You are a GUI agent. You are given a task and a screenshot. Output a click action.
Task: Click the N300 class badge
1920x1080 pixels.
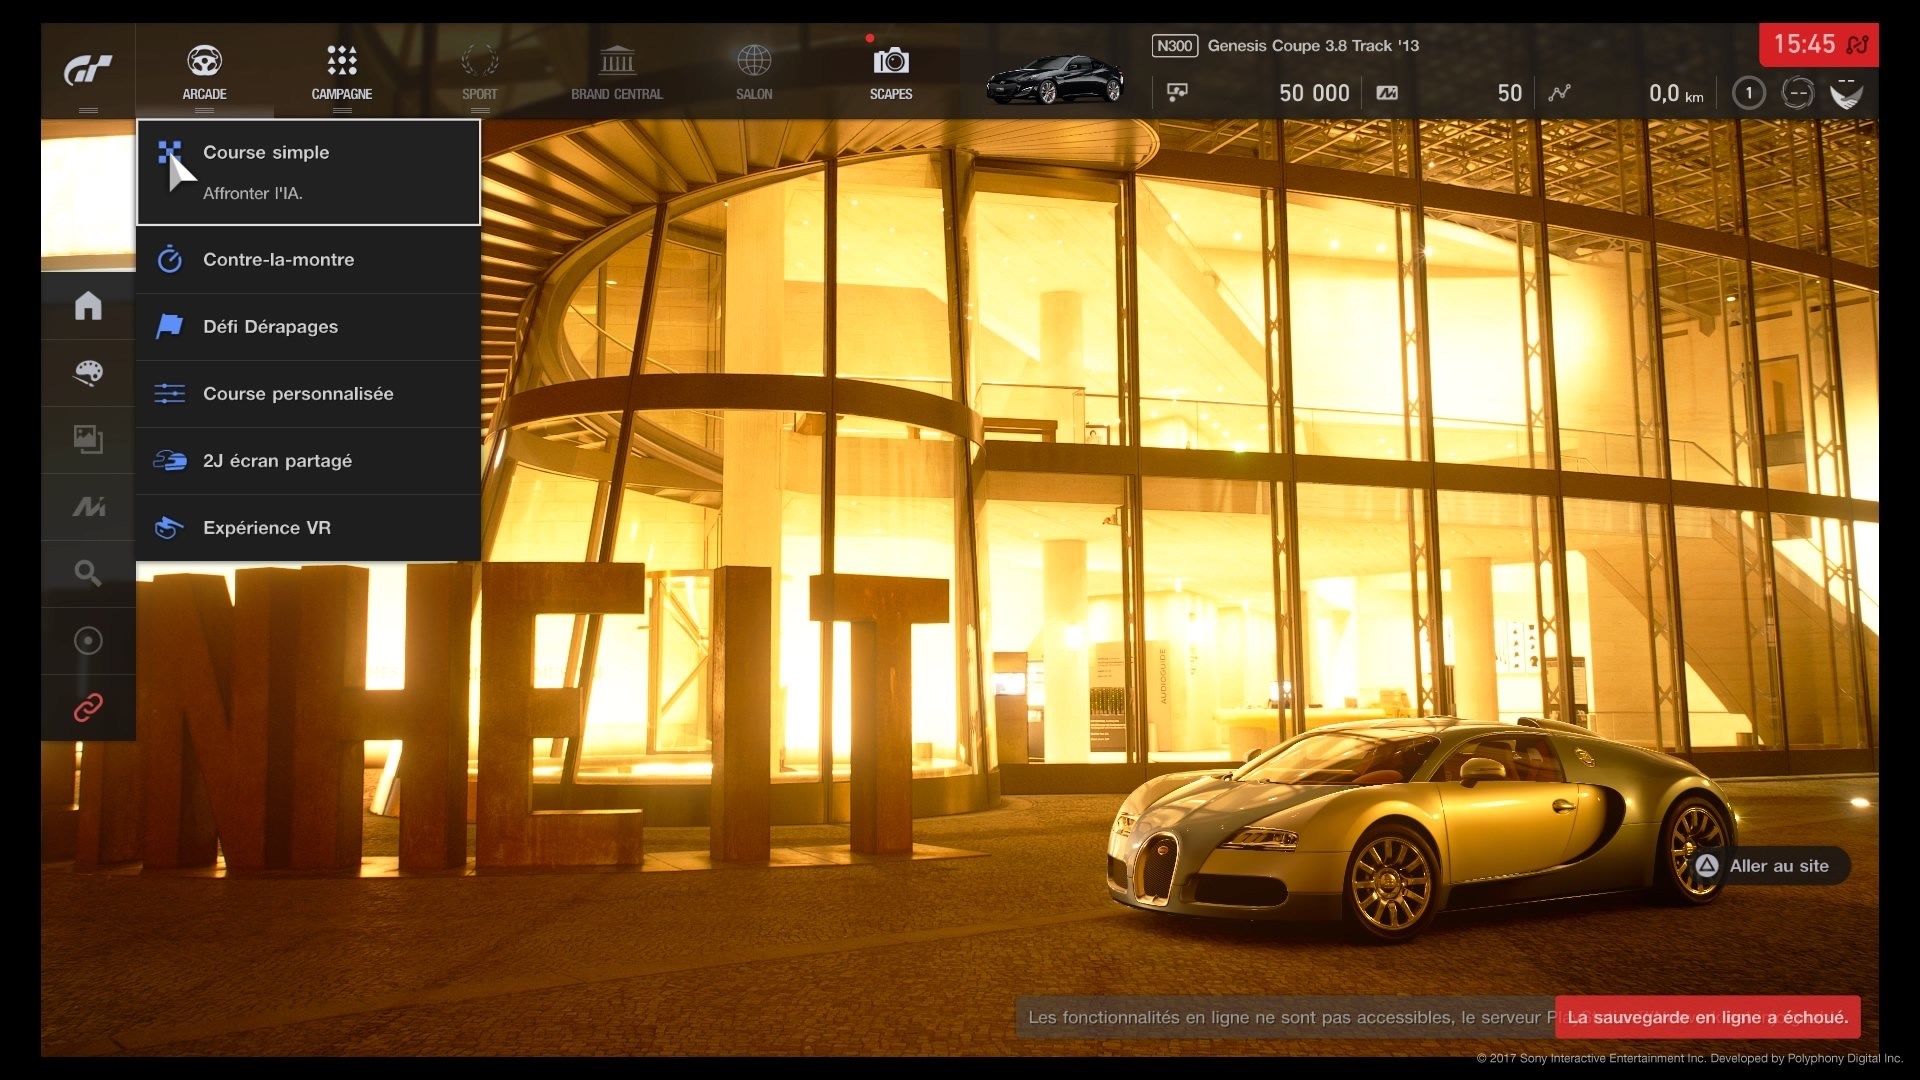(x=1174, y=46)
